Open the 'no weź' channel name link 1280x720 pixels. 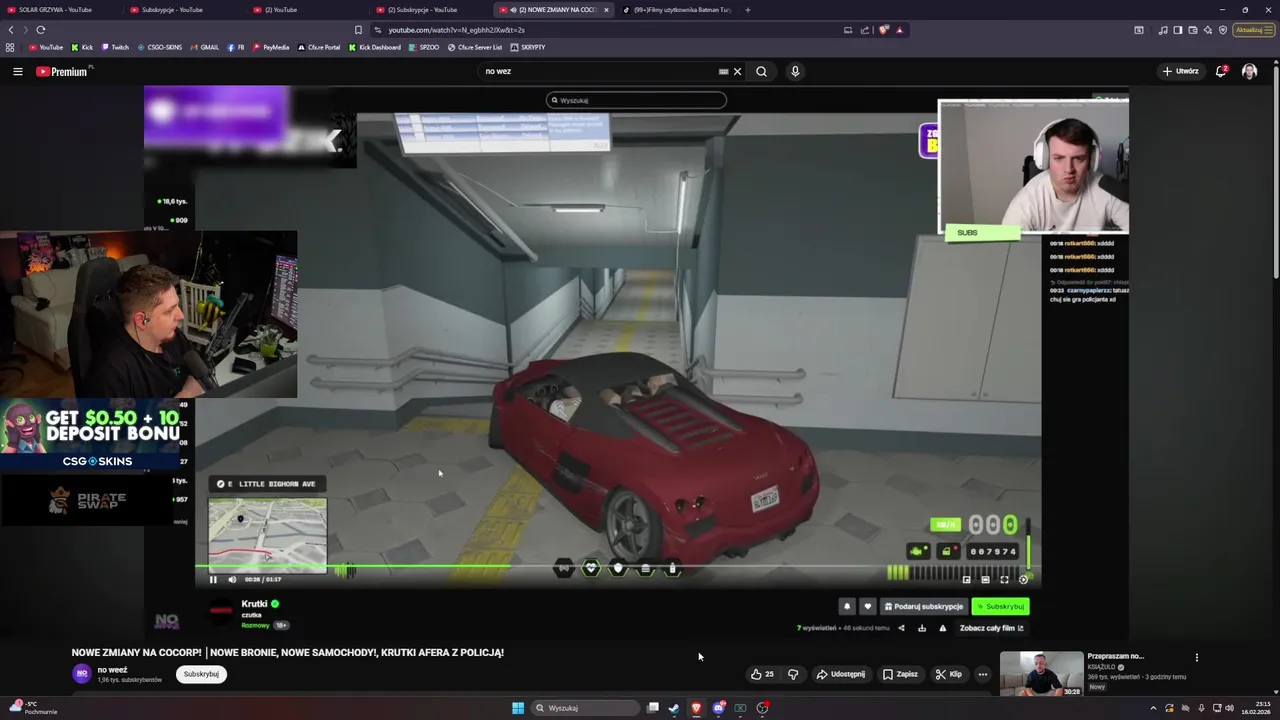pyautogui.click(x=112, y=670)
